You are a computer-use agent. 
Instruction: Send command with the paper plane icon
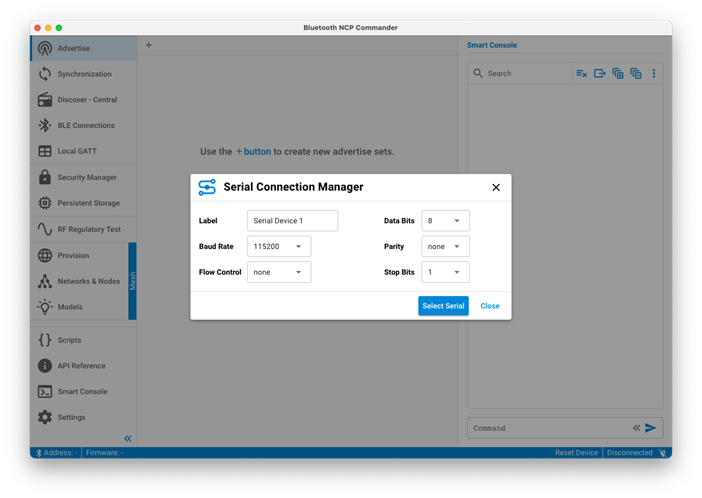click(651, 428)
